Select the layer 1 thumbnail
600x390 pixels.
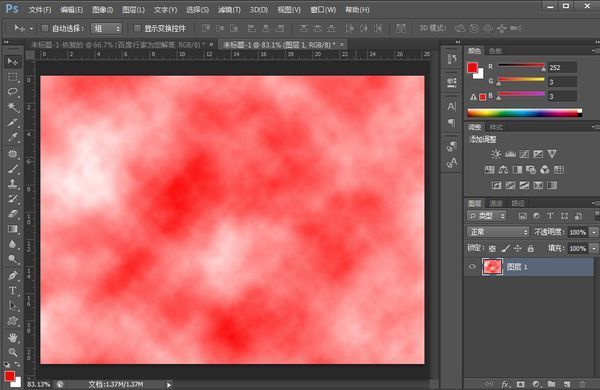(492, 267)
